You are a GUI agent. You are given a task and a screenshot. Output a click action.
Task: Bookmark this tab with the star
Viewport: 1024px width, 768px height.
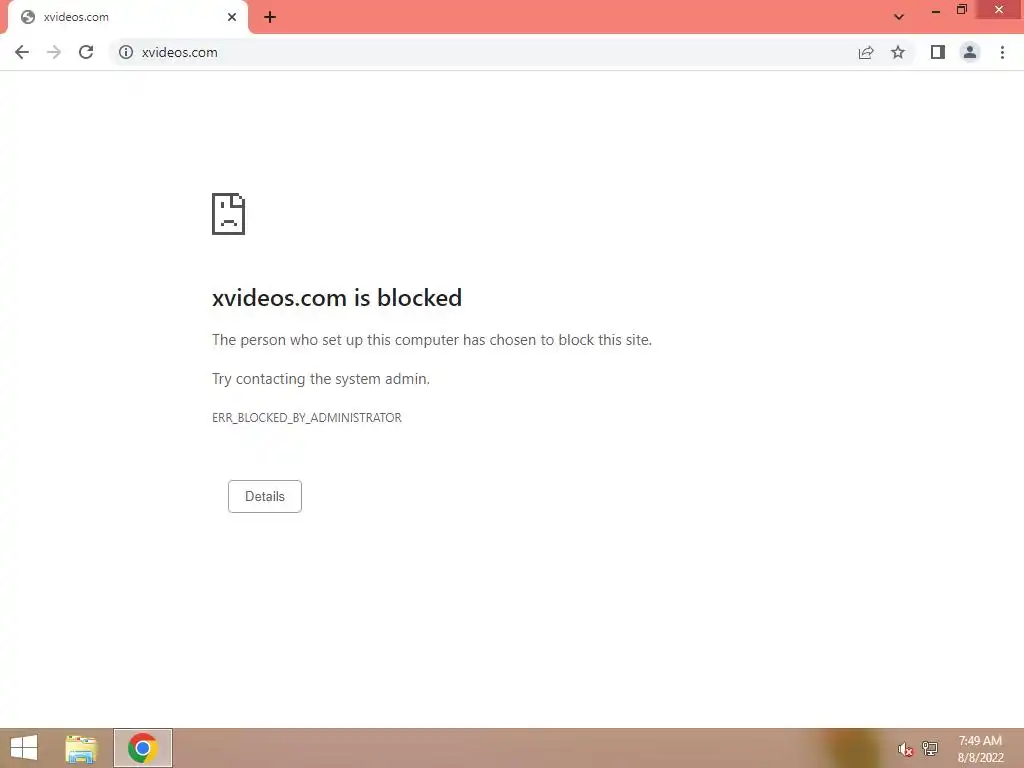pos(898,52)
